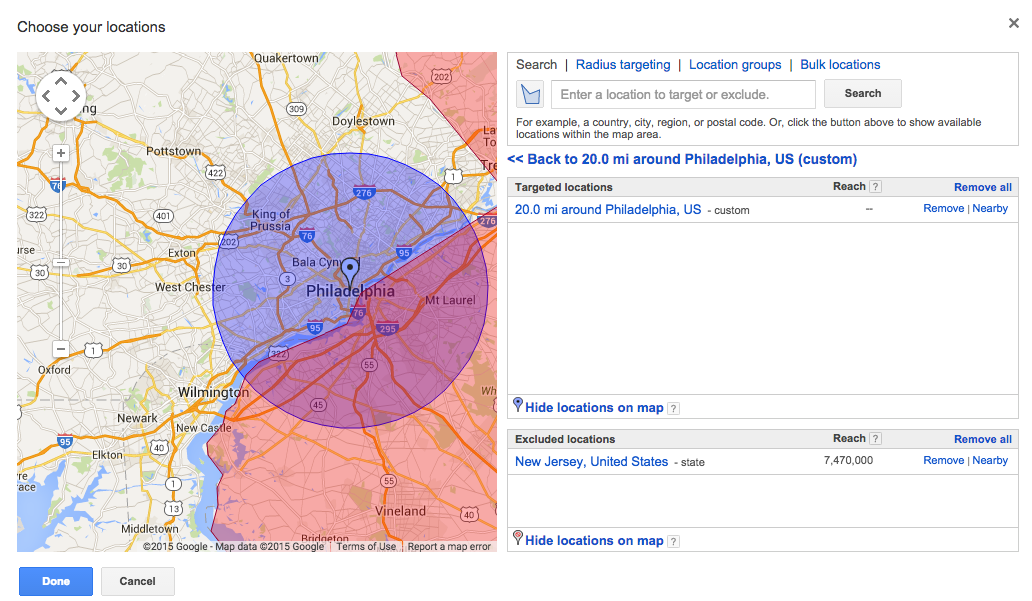The image size is (1032, 601).
Task: Open the Bulk locations tab
Action: [840, 65]
